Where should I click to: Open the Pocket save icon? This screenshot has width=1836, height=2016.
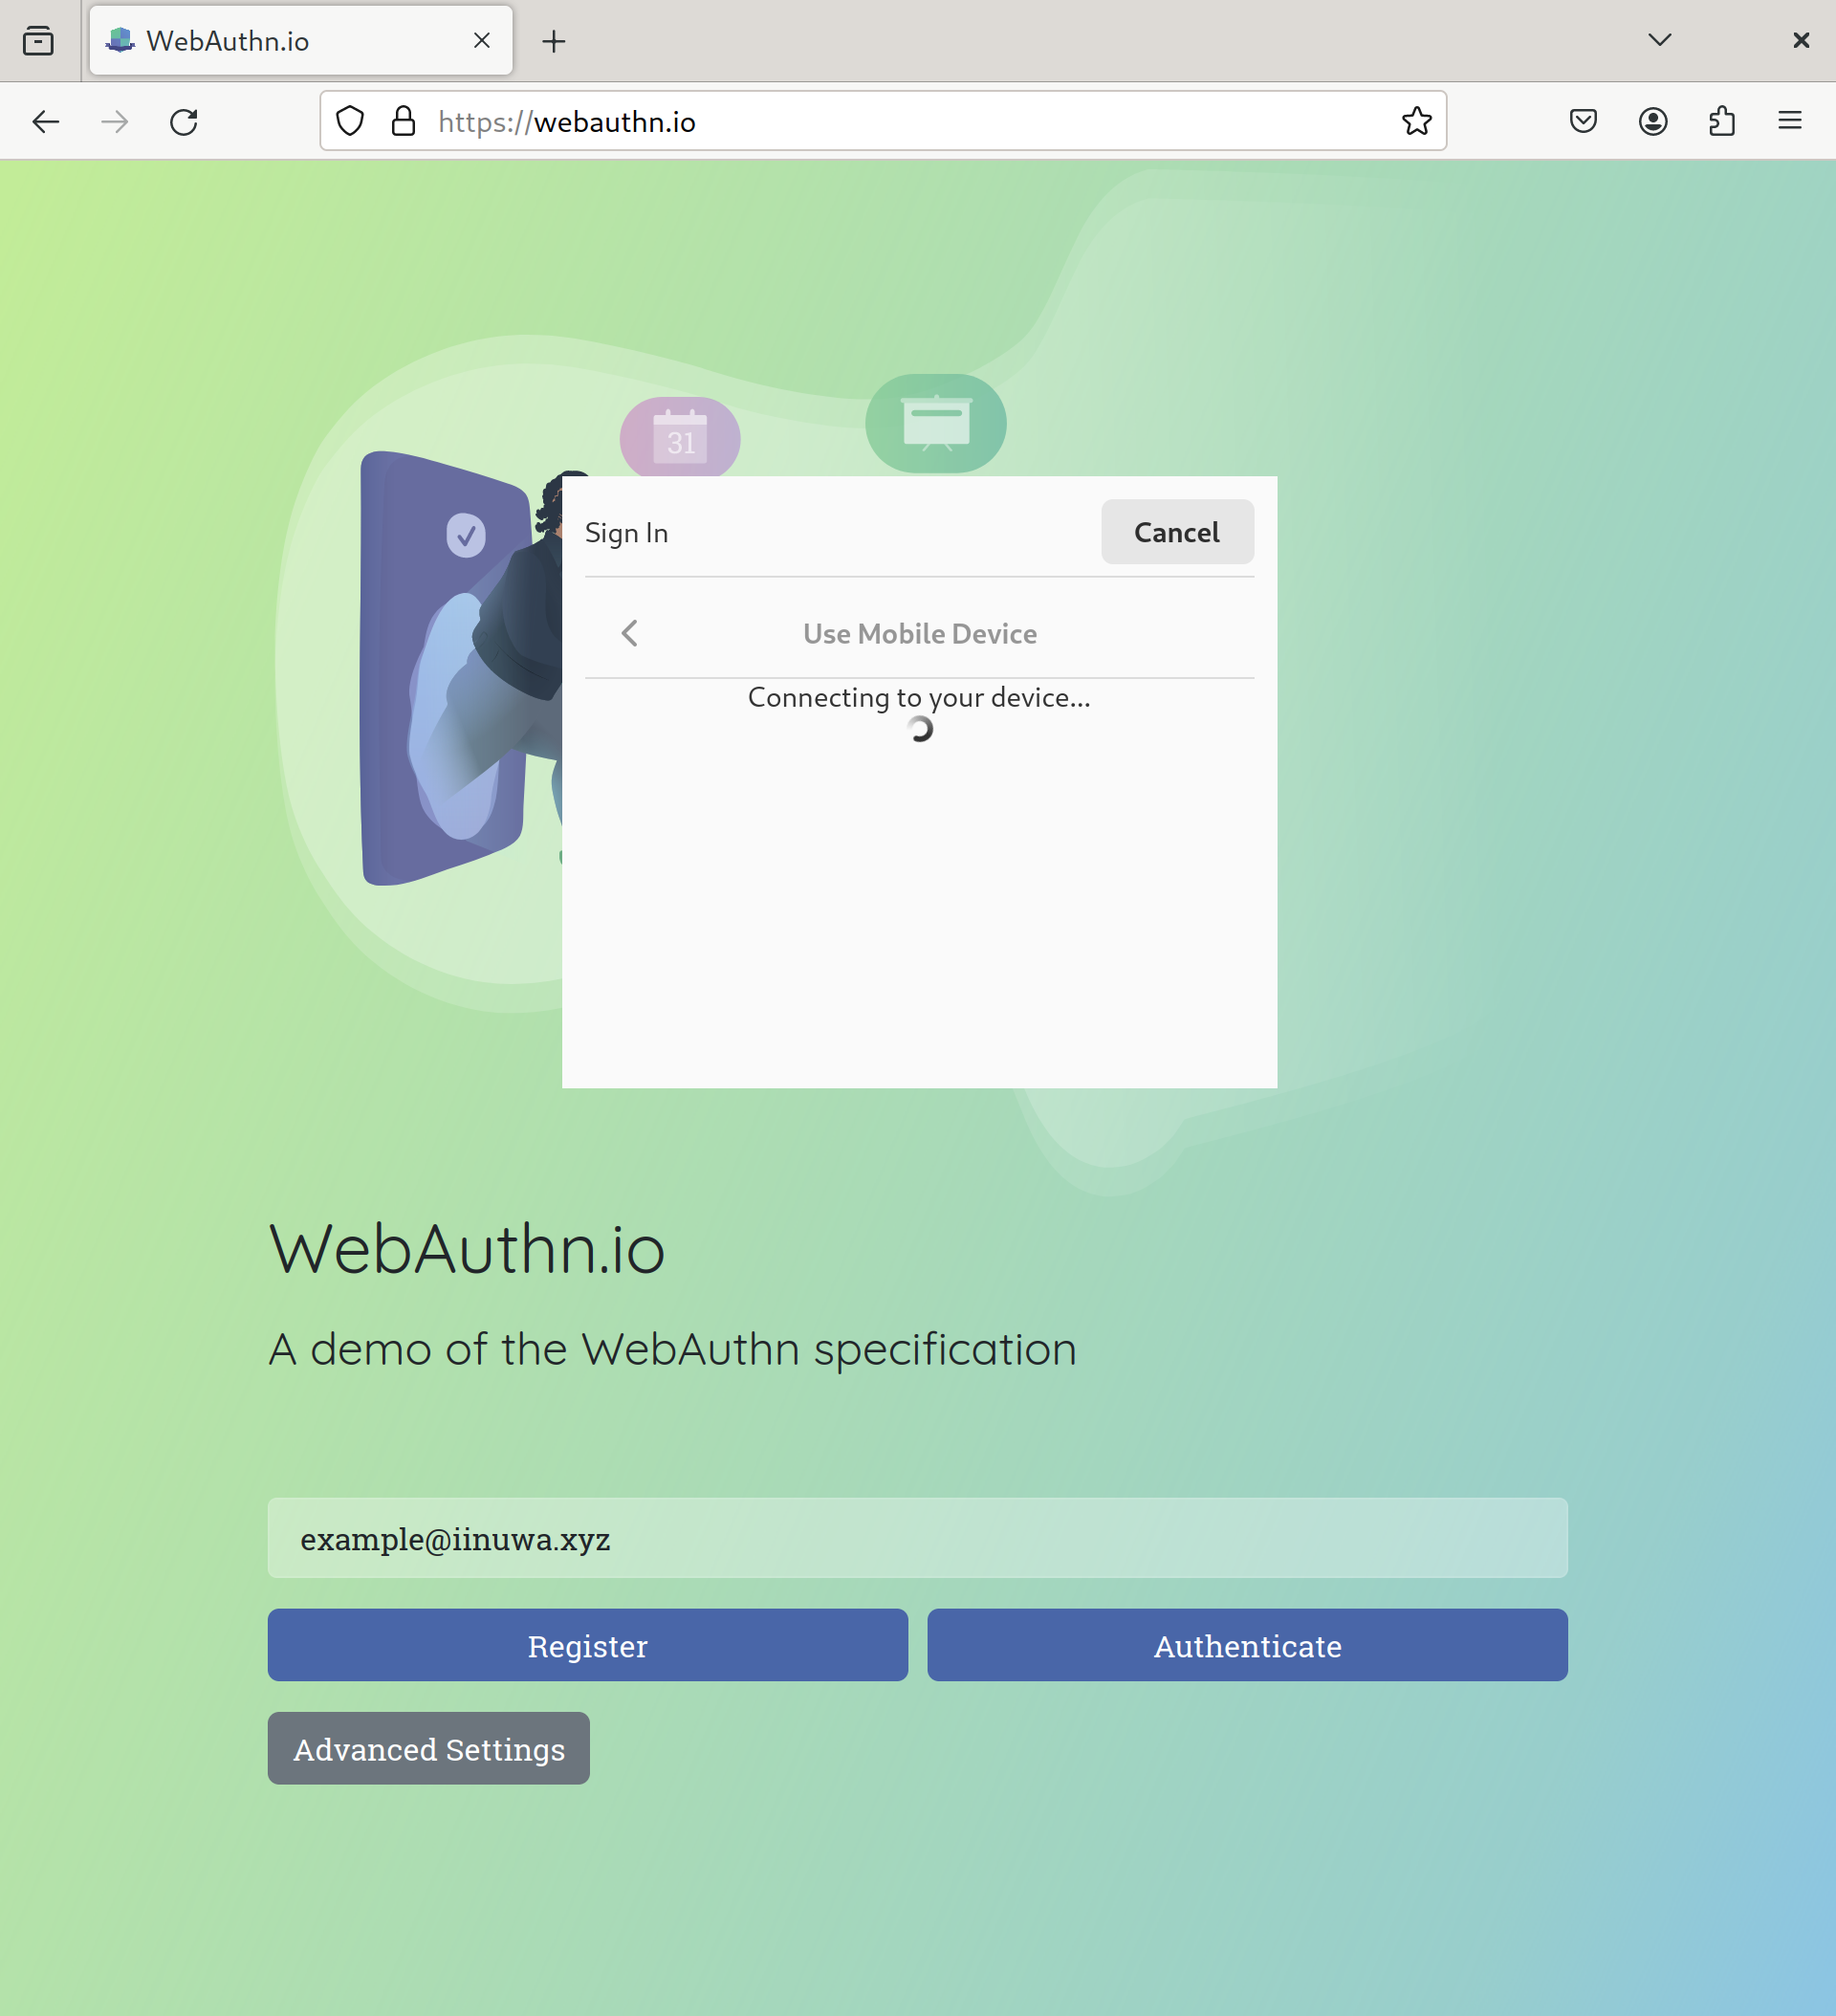(x=1583, y=122)
